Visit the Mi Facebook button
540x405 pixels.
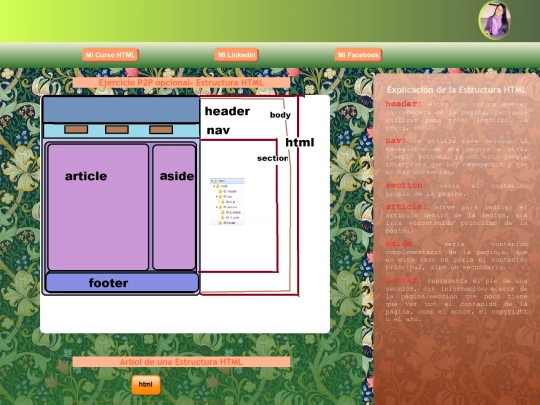pyautogui.click(x=358, y=55)
